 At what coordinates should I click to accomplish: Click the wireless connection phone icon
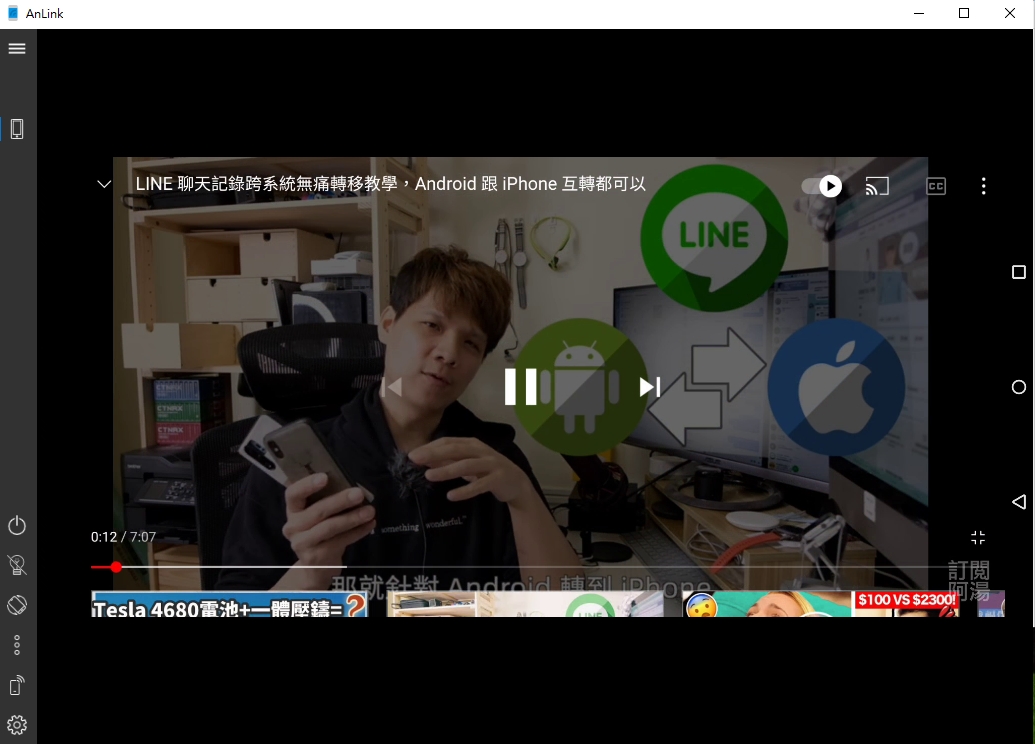pos(17,685)
